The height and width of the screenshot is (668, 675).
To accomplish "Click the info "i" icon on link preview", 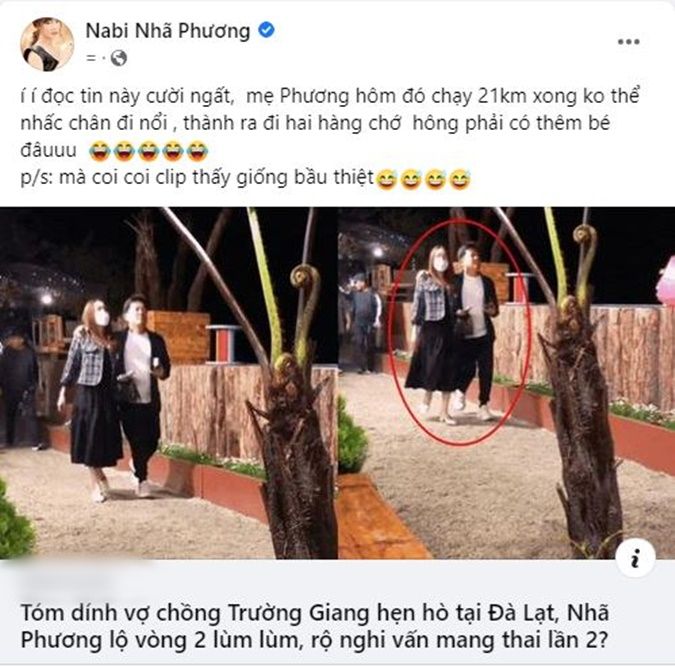I will pos(635,557).
